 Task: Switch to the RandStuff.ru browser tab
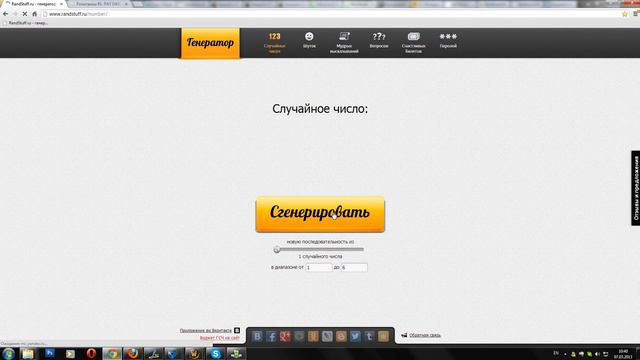tap(33, 4)
